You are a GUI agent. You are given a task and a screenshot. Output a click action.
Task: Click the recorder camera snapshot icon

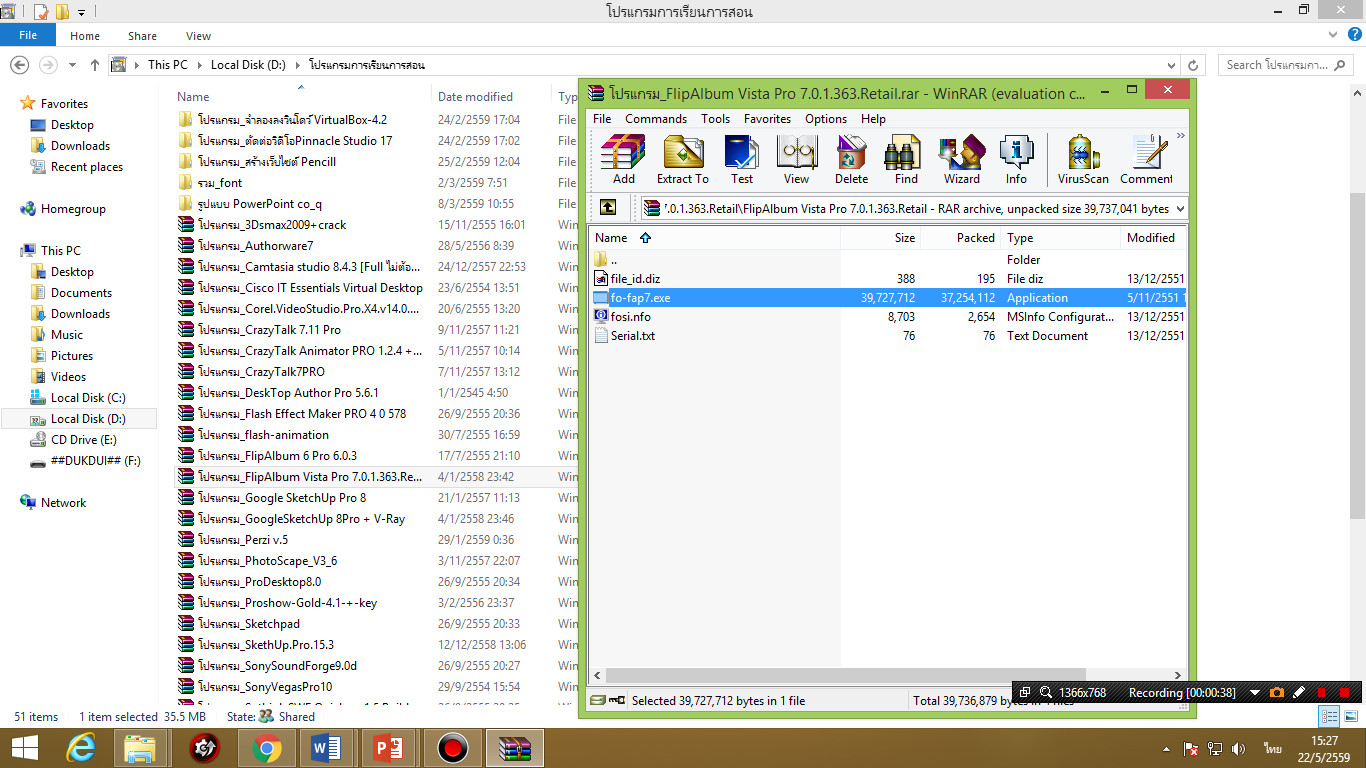[x=1277, y=692]
